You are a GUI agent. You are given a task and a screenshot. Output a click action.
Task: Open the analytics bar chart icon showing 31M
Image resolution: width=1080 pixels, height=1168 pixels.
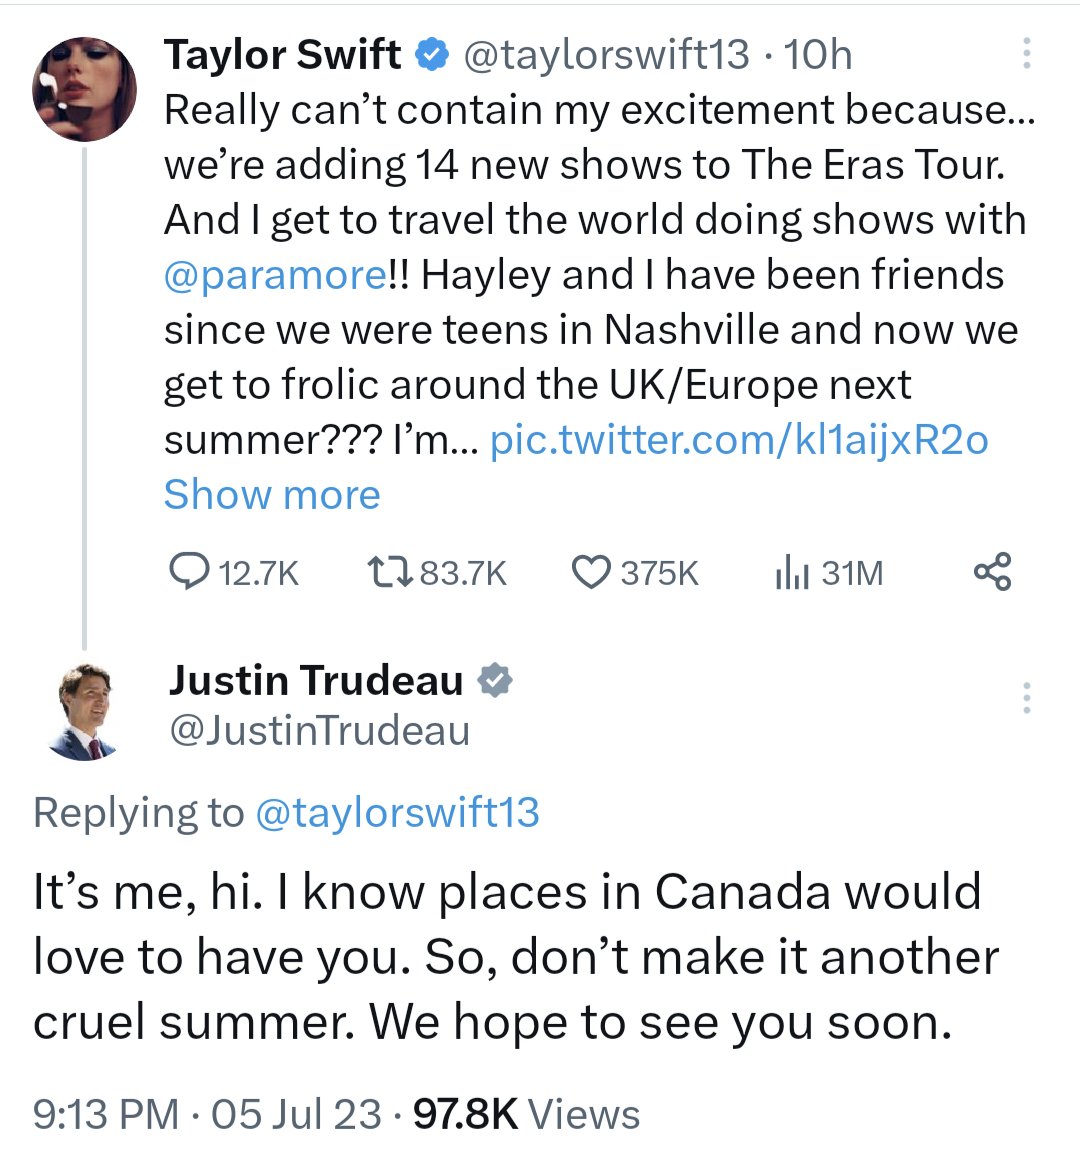point(793,571)
